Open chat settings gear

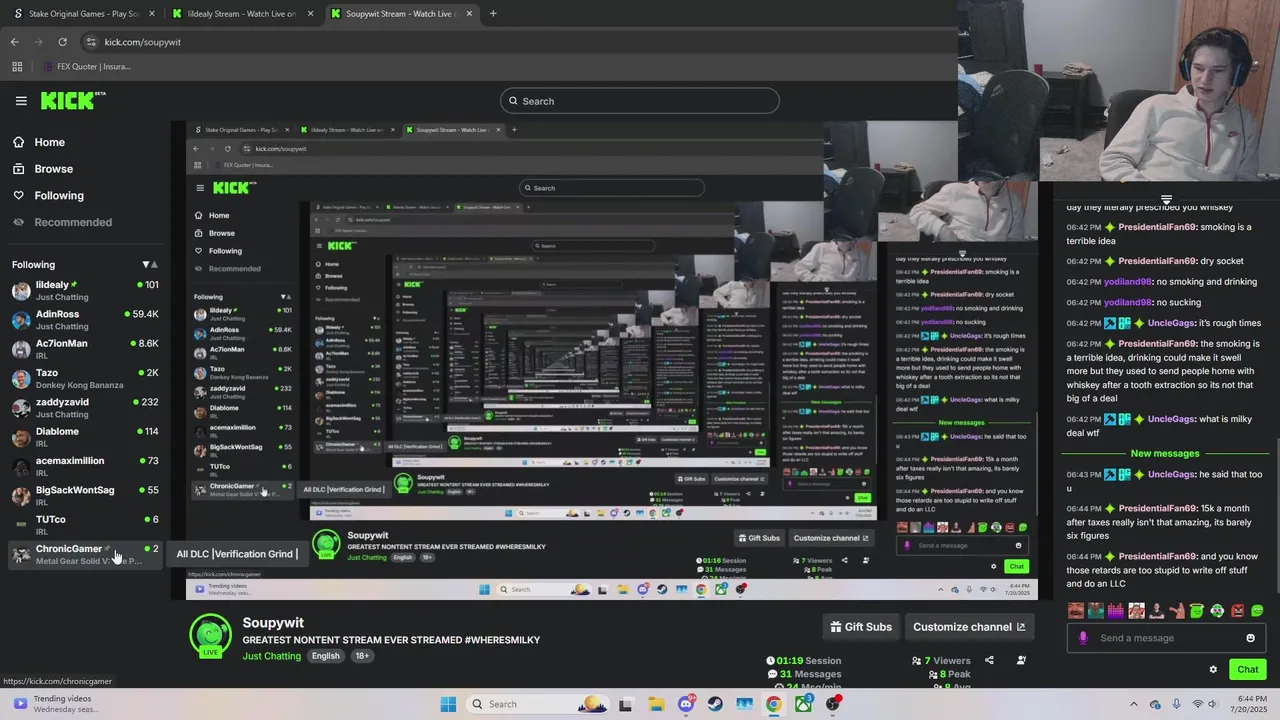tap(1213, 670)
